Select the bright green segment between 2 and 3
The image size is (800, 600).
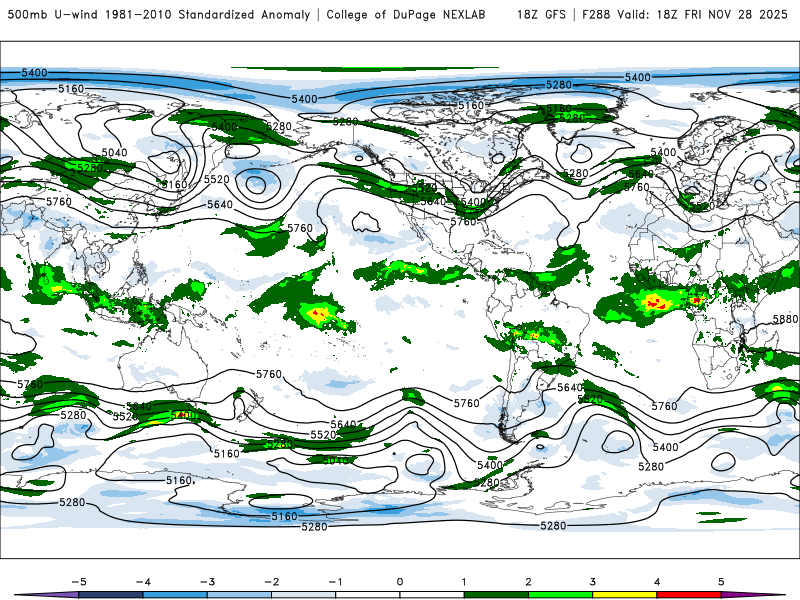tap(561, 595)
